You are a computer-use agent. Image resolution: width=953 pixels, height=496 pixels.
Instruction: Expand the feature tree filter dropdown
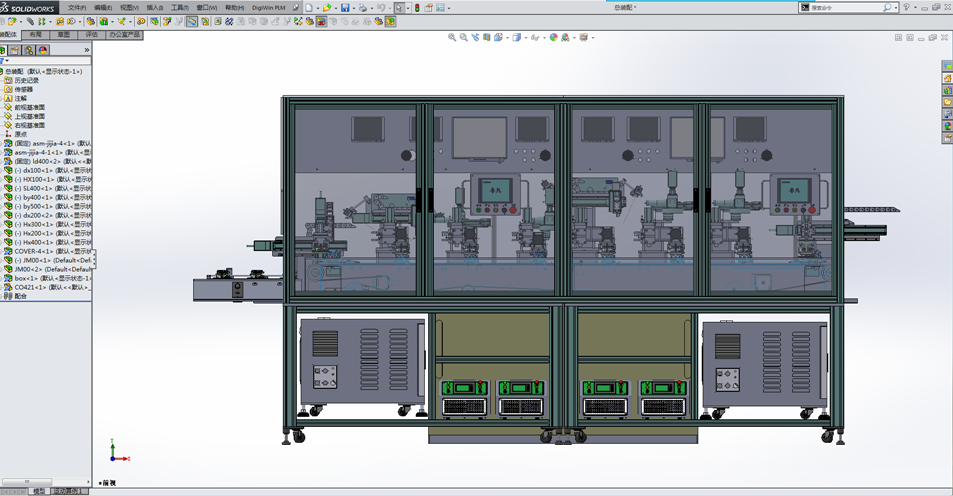pyautogui.click(x=7, y=61)
